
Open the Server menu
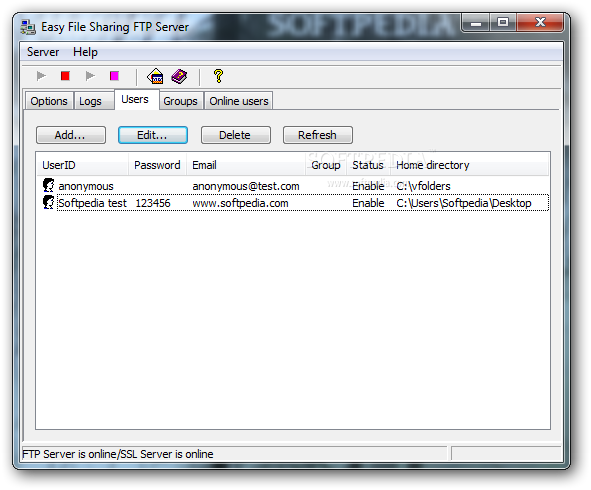click(x=43, y=52)
